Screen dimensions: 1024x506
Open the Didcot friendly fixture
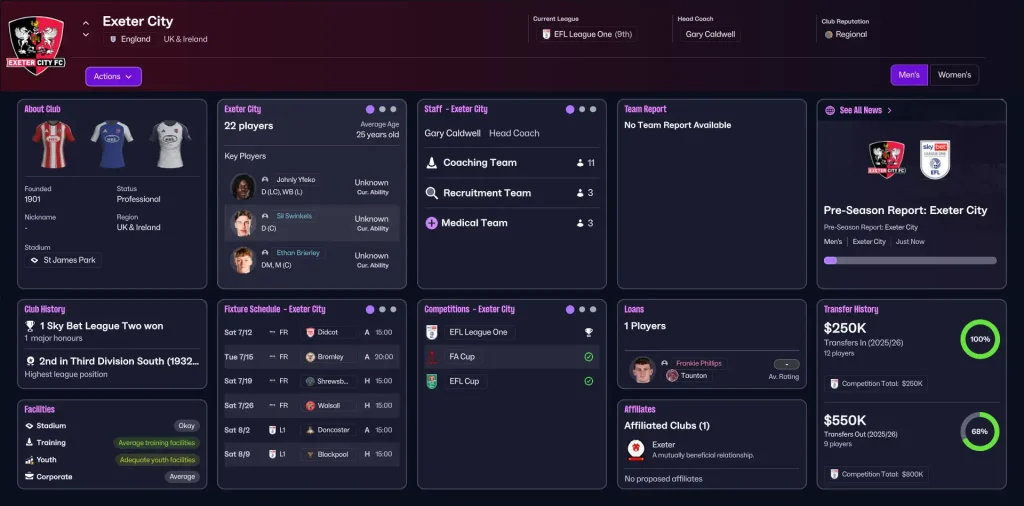tap(312, 332)
